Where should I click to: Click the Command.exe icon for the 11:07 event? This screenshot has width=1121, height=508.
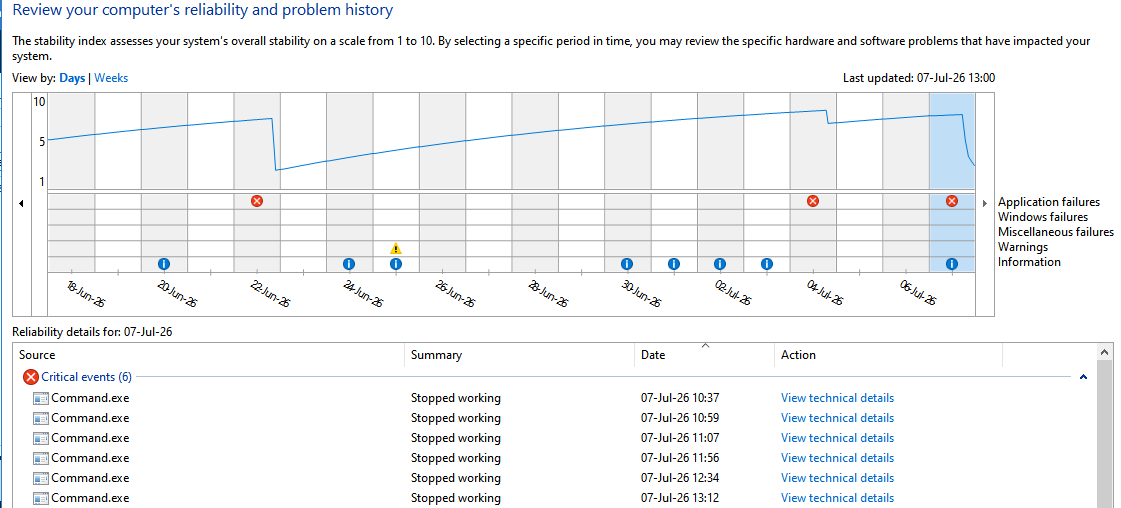[x=41, y=438]
